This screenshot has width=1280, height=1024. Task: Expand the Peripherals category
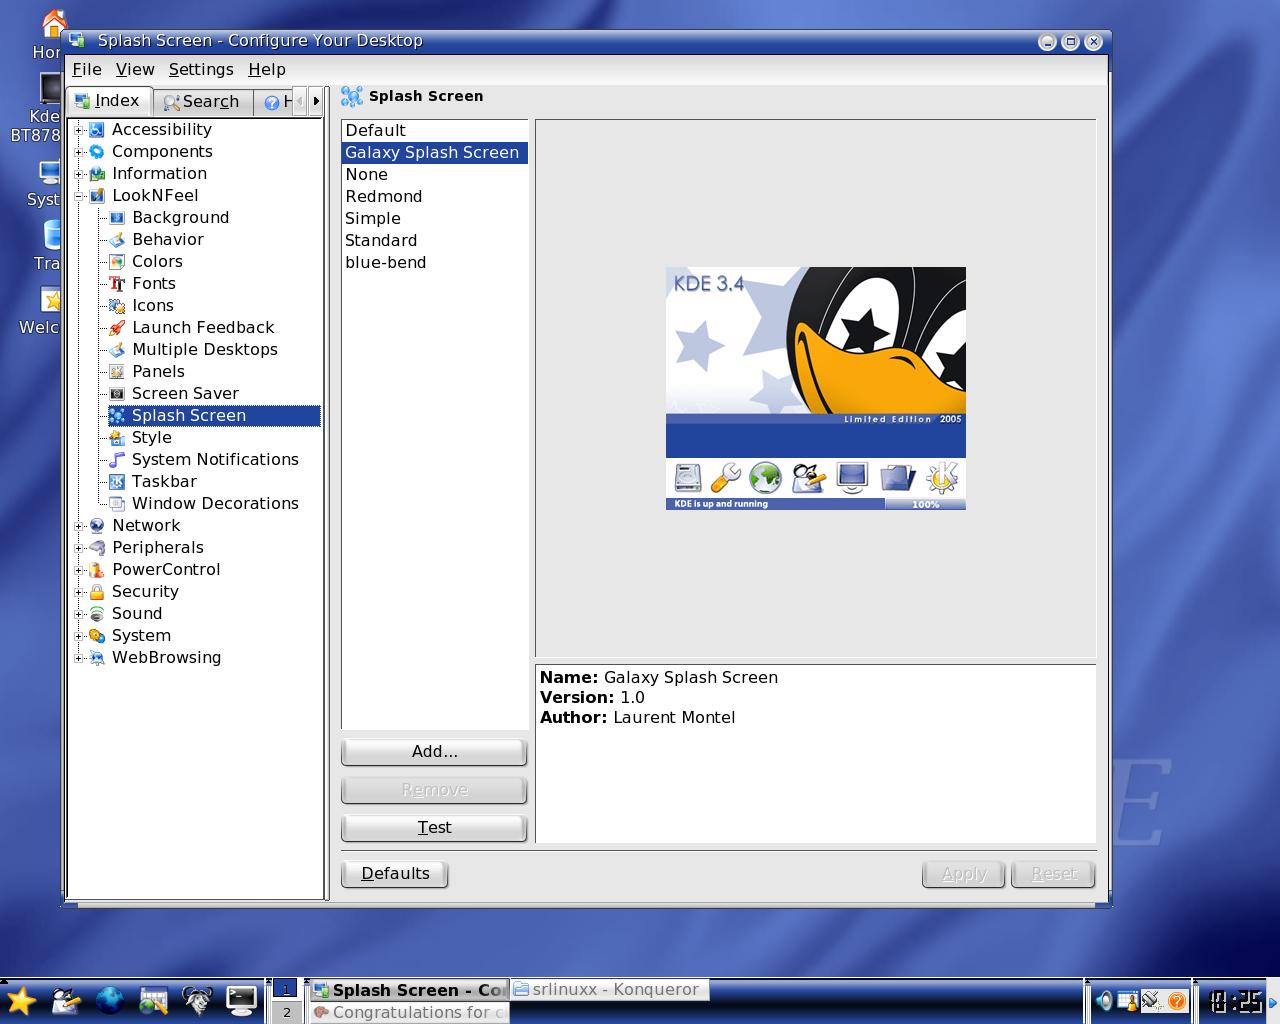pos(79,548)
